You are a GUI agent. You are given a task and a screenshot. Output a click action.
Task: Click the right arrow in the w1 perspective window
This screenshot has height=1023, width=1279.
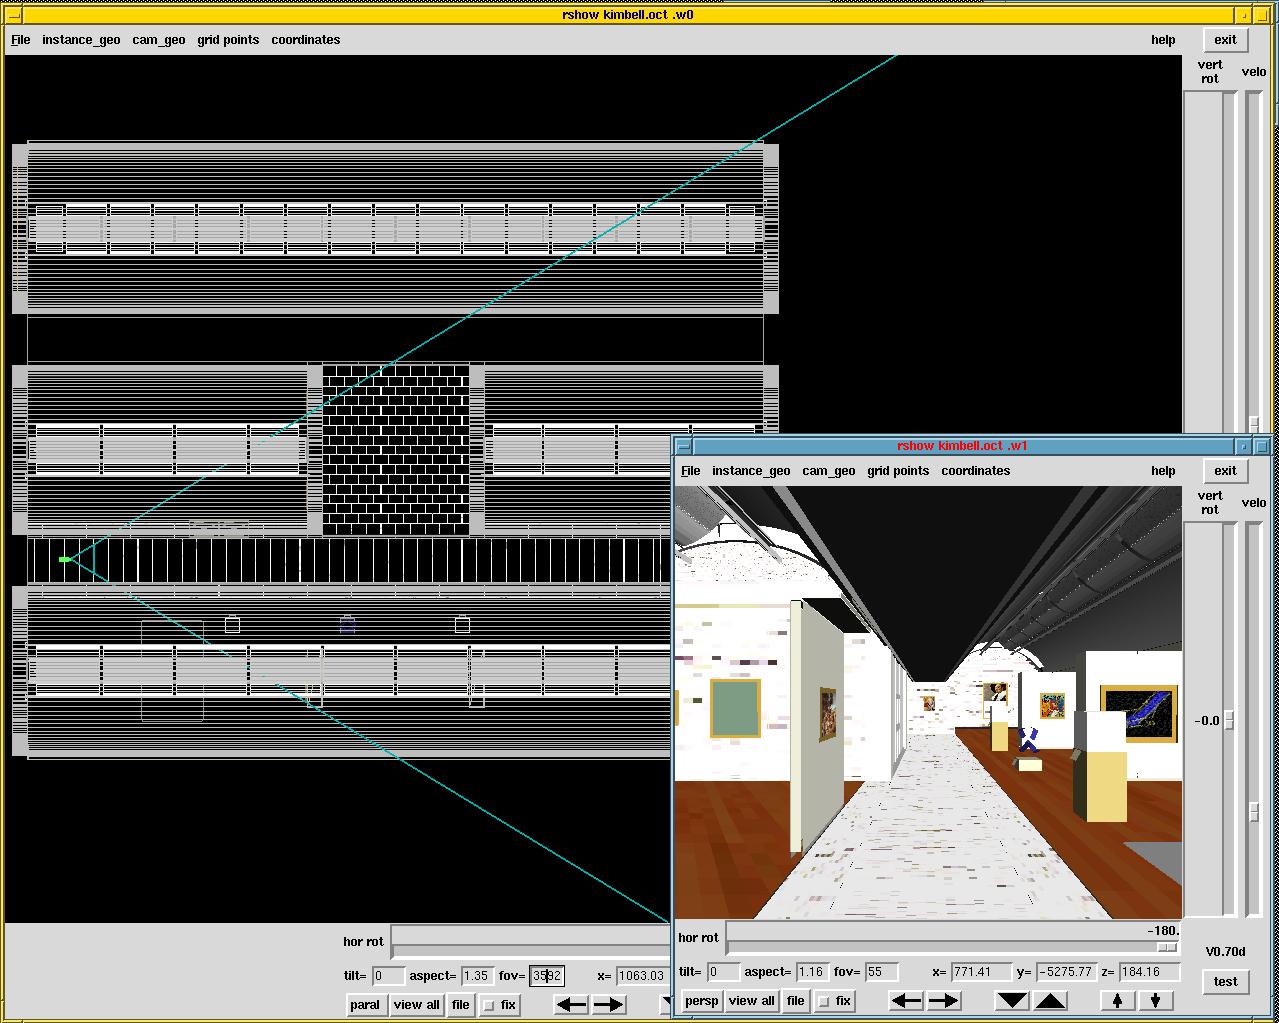point(943,1000)
